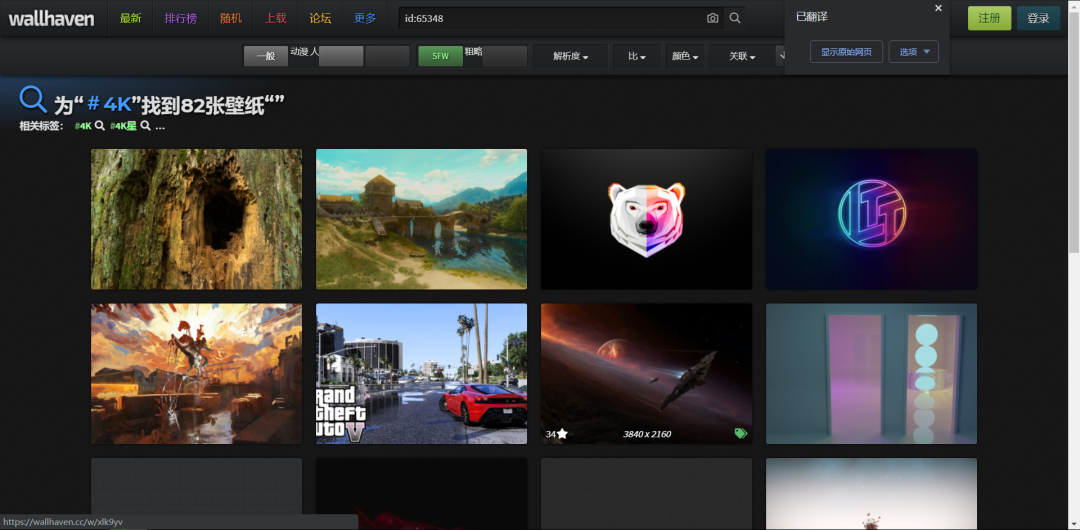
Task: Click the blue # 4K tag in the heading
Action: coord(110,105)
